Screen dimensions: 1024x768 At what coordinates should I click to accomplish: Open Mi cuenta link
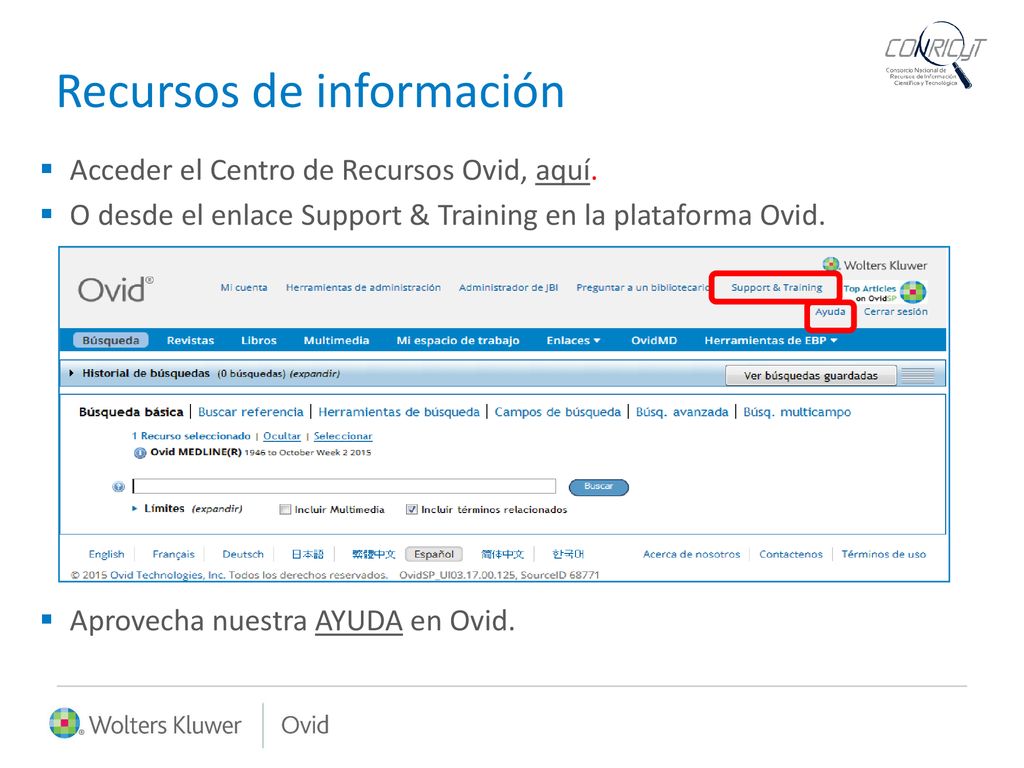pyautogui.click(x=244, y=287)
